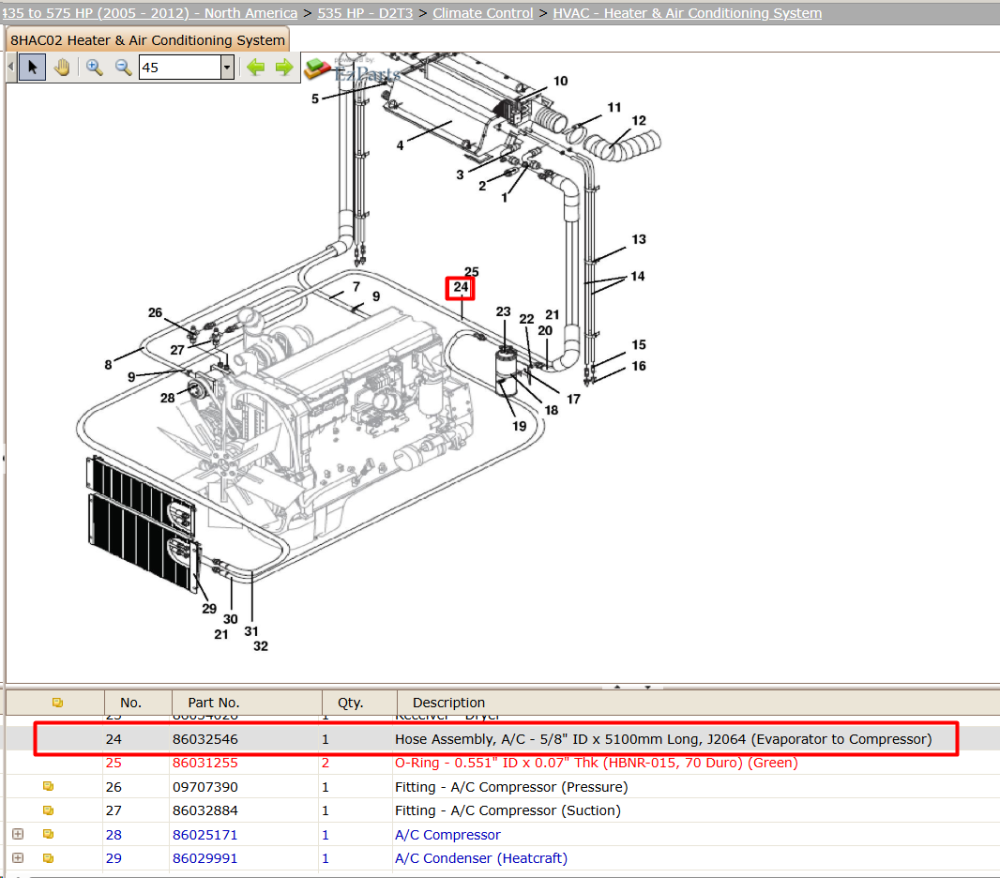Click callout 19 below the receiver dryer
Viewport: 1000px width, 878px height.
519,426
